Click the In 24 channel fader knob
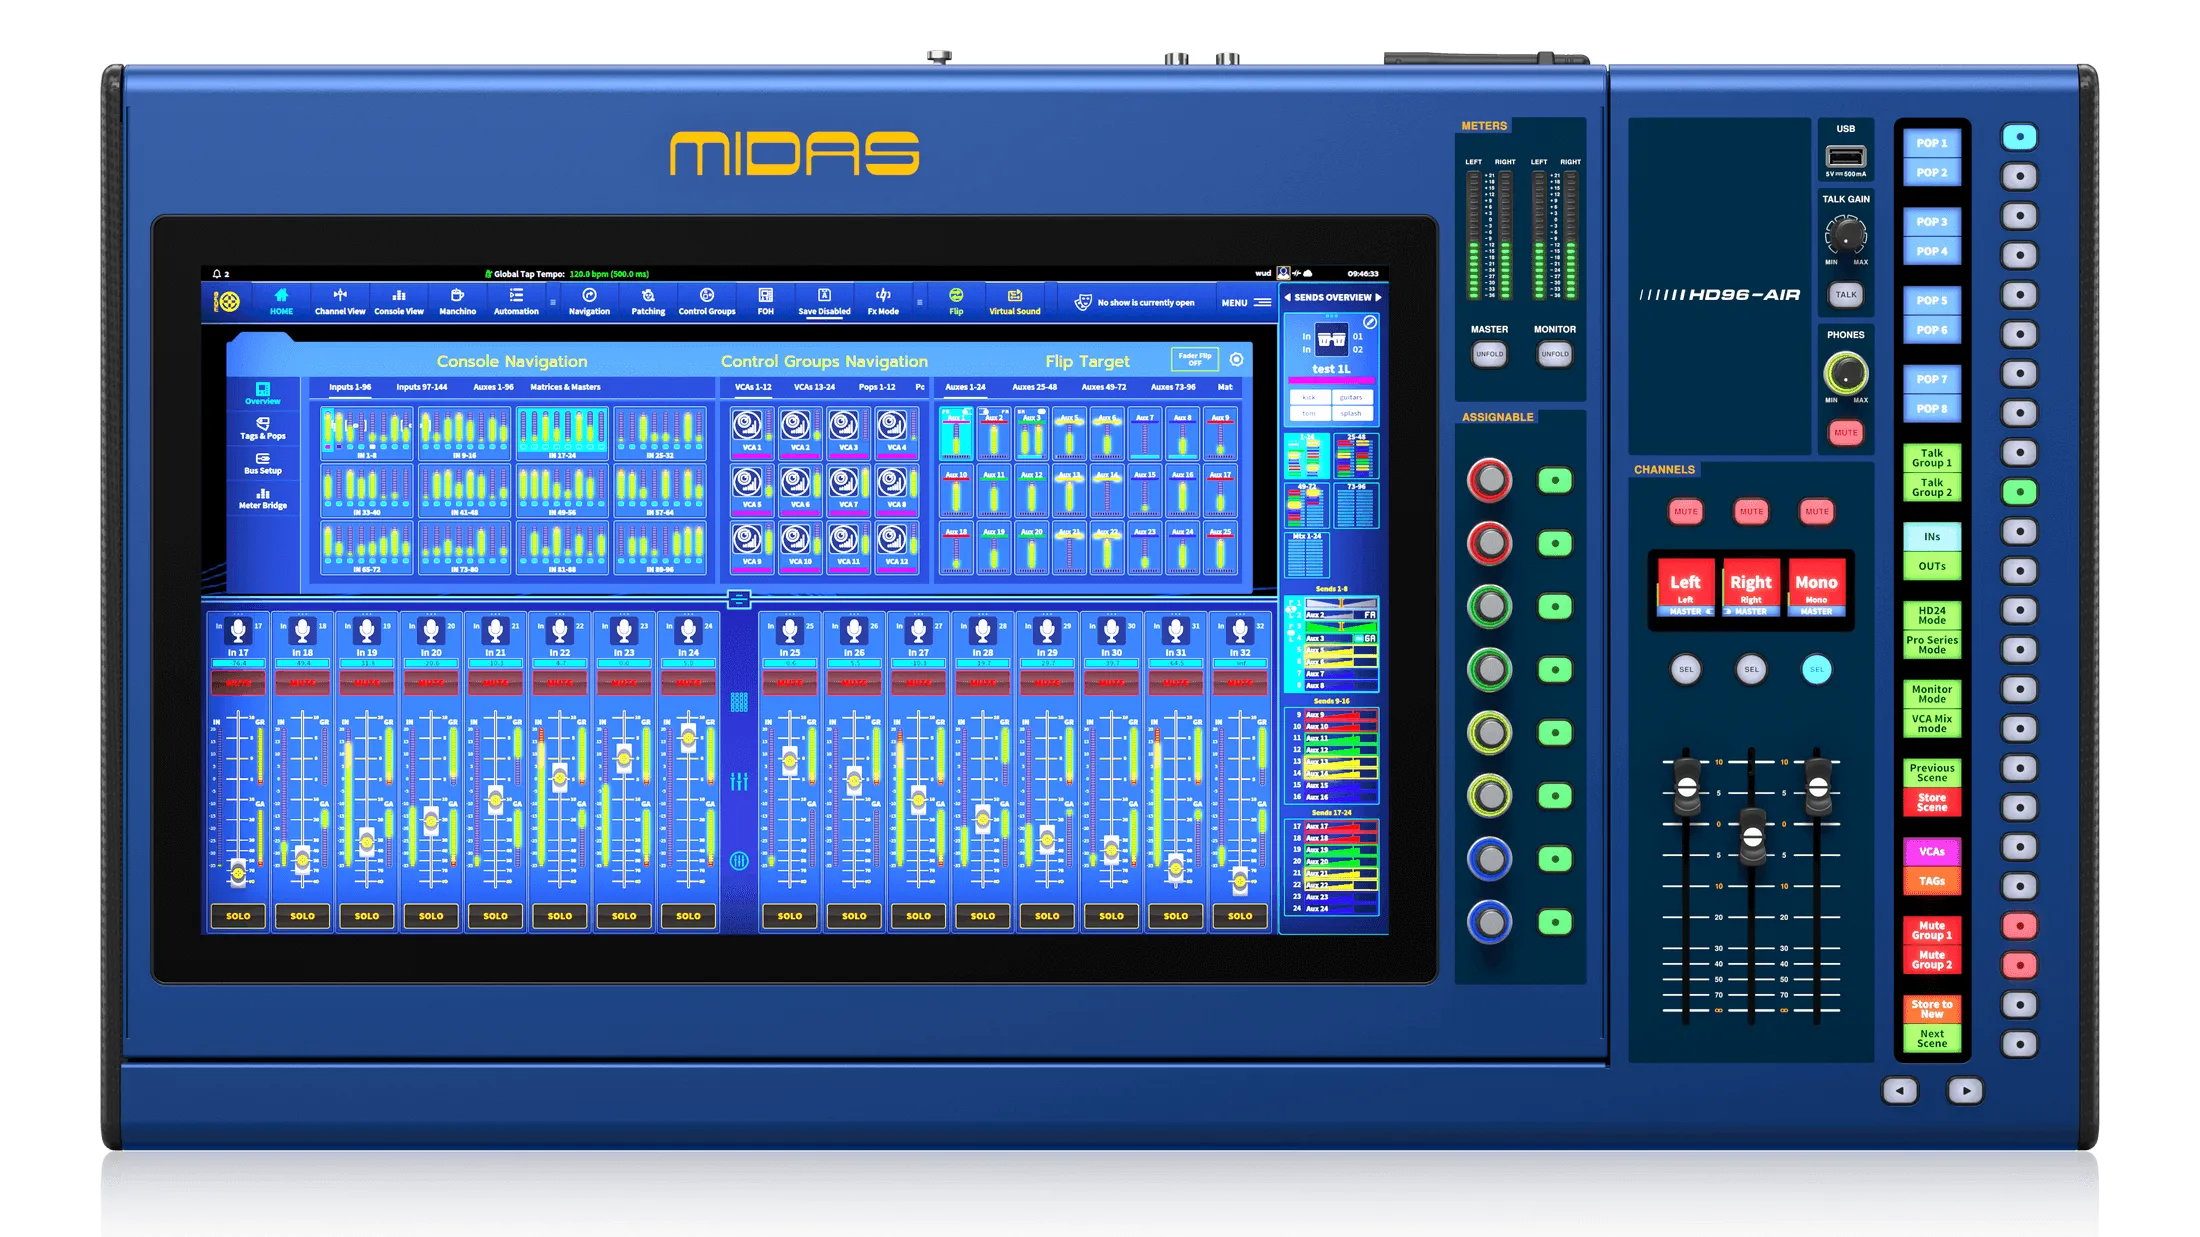 coord(688,739)
